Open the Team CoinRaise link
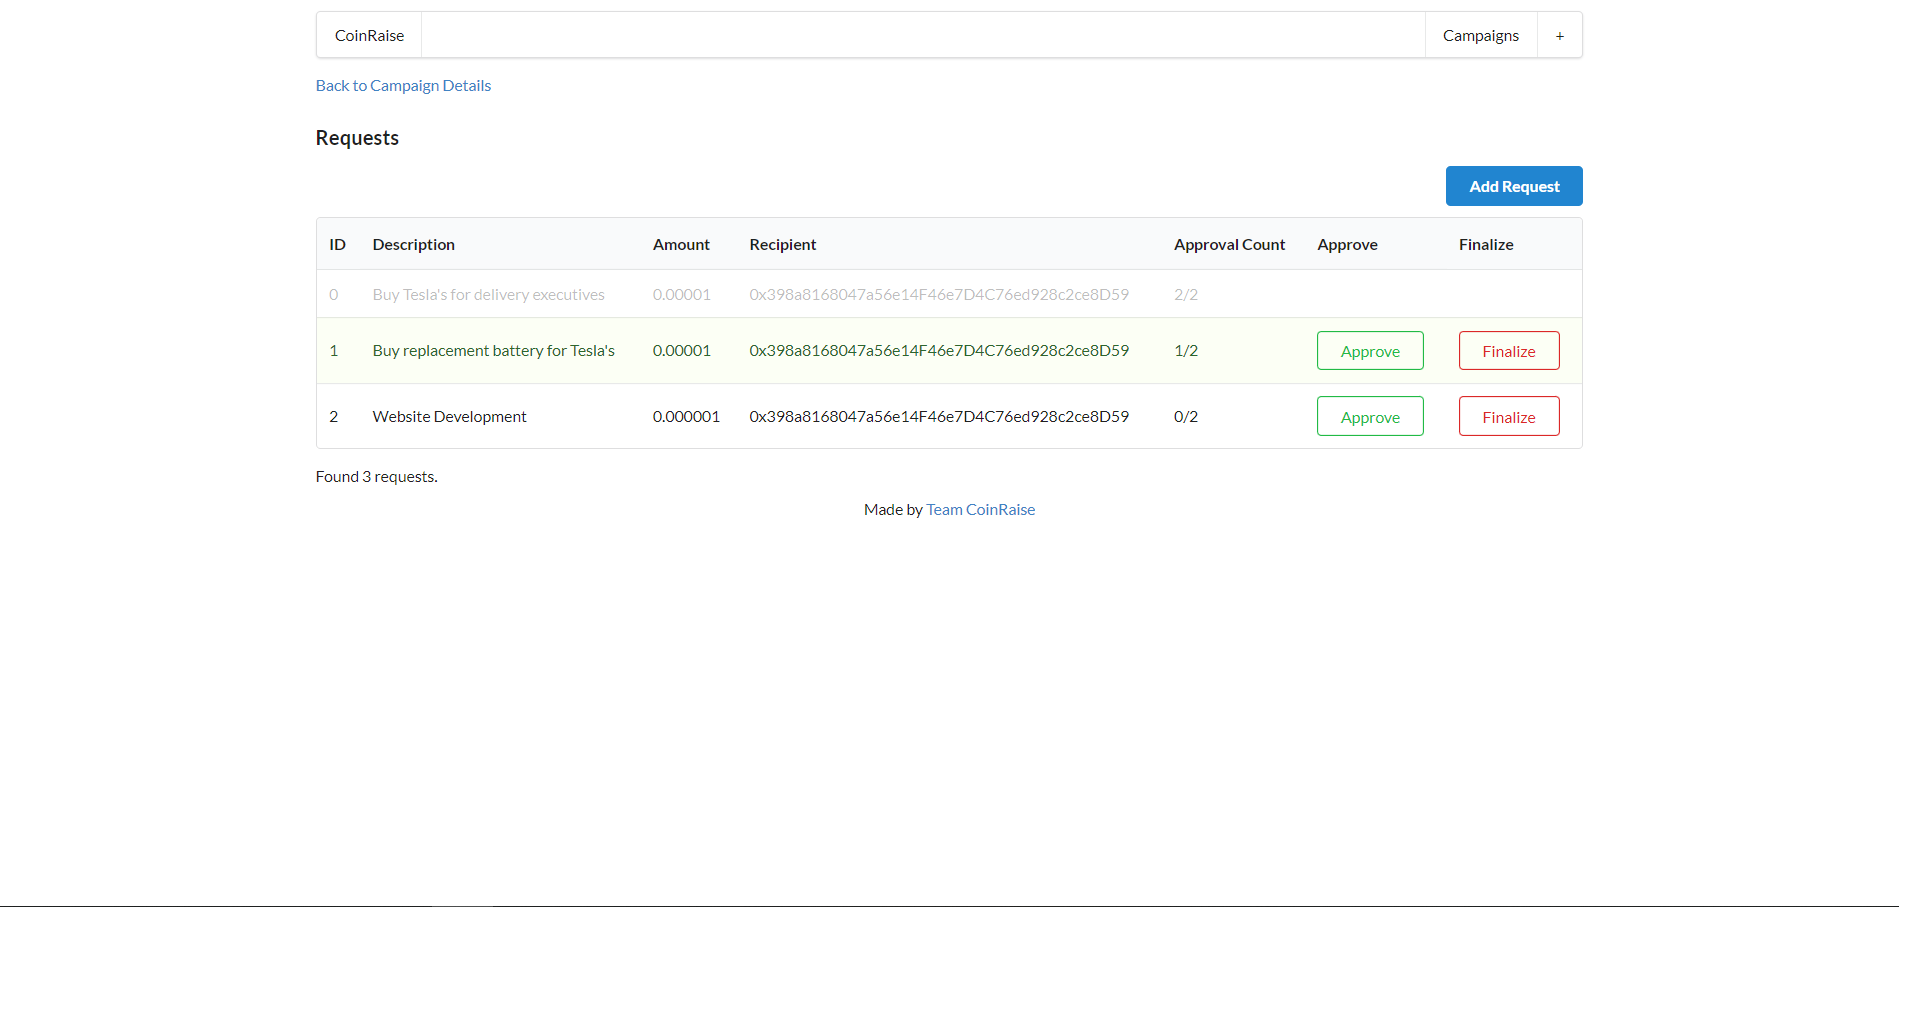Screen dimensions: 1928x1026 click(x=980, y=509)
